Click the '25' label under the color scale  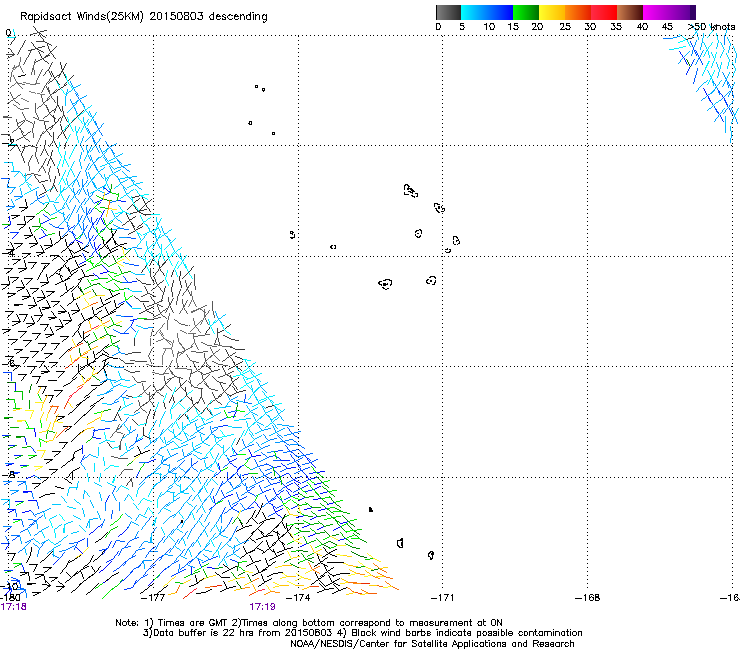tap(565, 27)
